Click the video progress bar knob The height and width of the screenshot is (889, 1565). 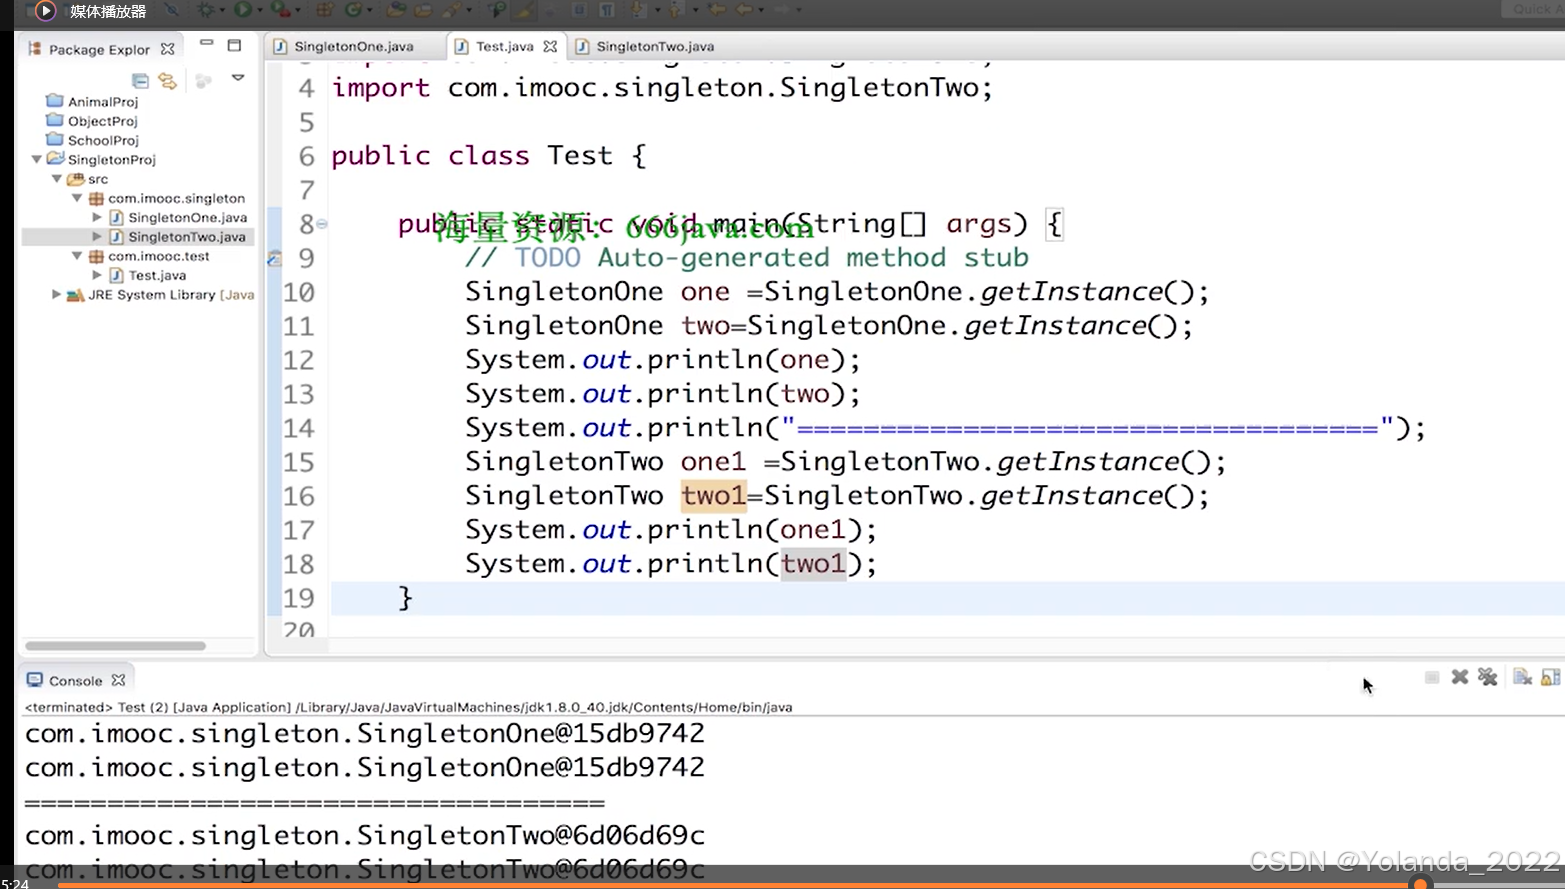[x=1420, y=884]
